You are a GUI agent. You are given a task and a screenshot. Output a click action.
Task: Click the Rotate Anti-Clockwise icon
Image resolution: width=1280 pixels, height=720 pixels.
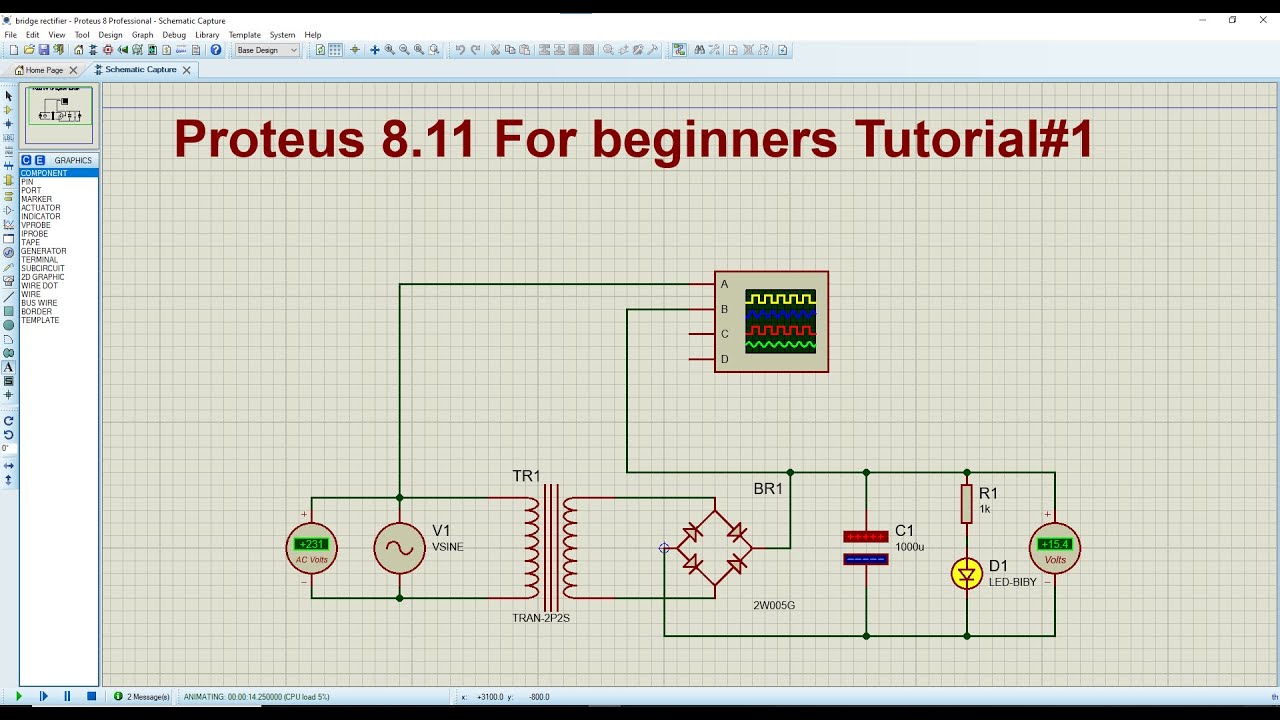pos(9,436)
